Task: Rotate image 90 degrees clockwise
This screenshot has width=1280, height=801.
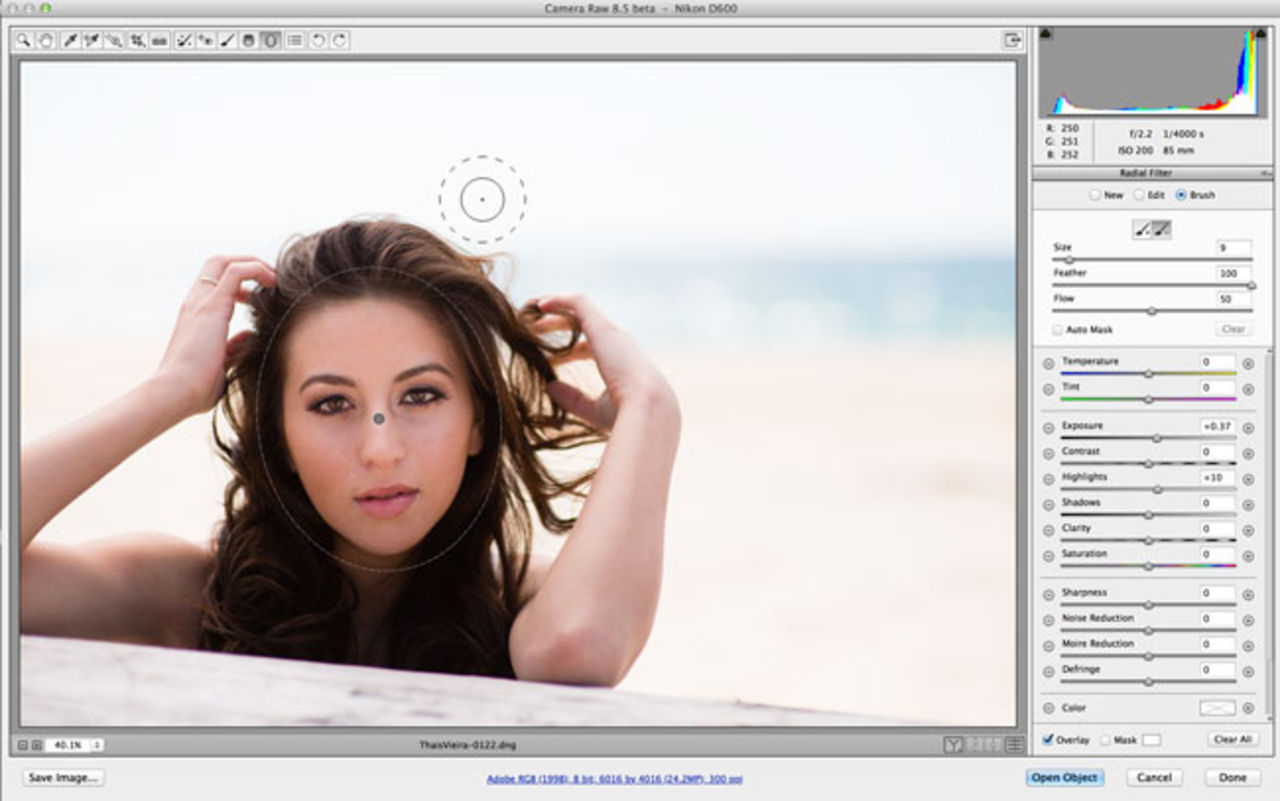Action: click(x=339, y=40)
